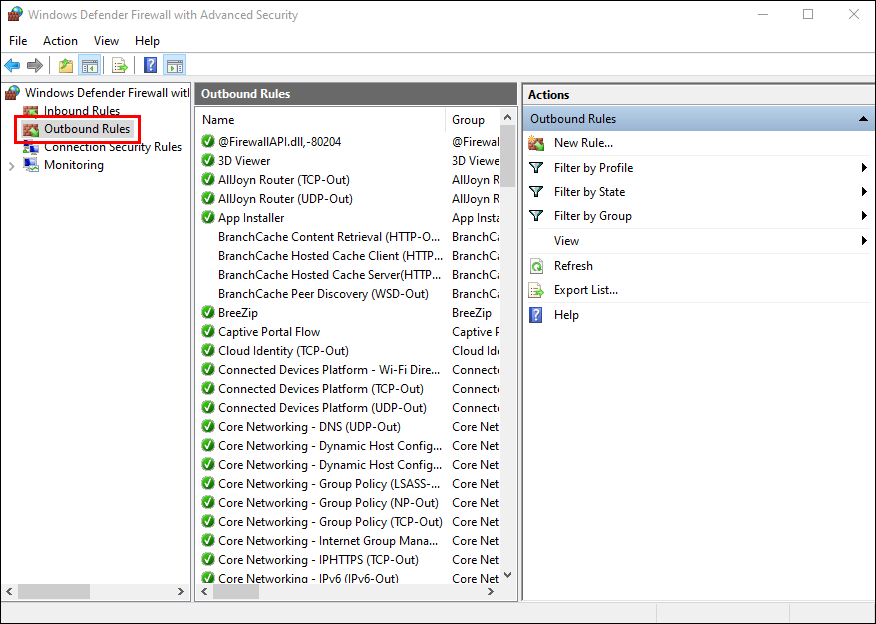Click the firewall app icon in title bar
Viewport: 876px width, 624px height.
point(15,14)
